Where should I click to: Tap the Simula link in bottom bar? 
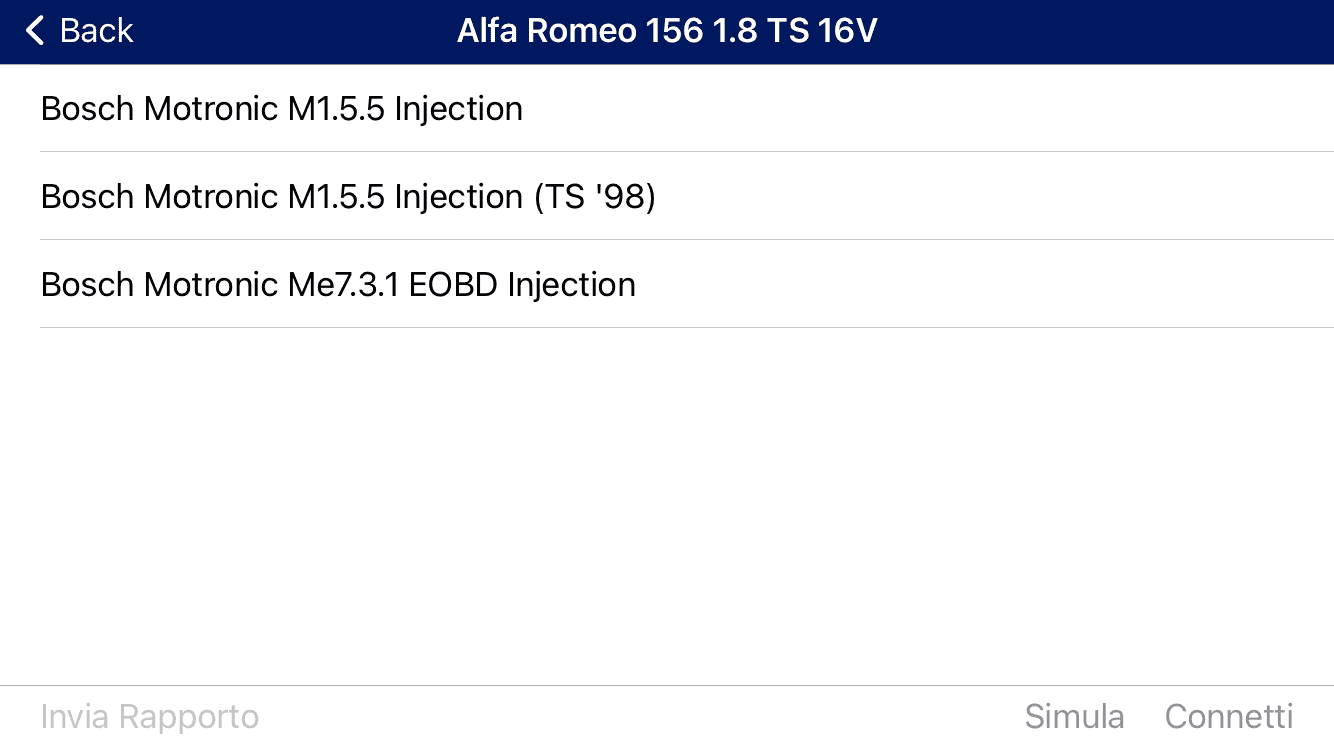[x=1074, y=716]
